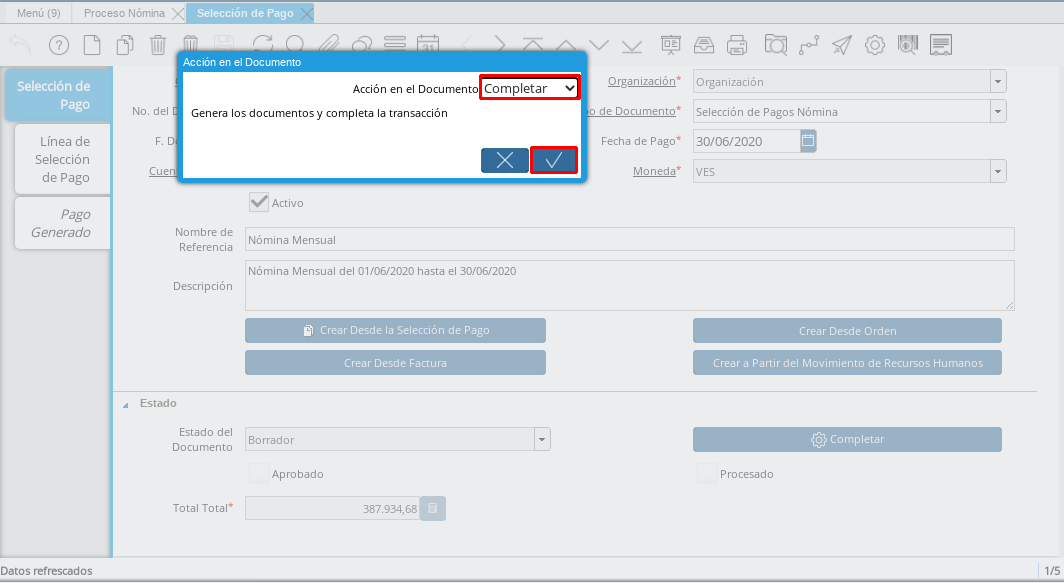Screen dimensions: 1064x583
Task: Switch to the Menú (9) tab
Action: click(x=39, y=13)
